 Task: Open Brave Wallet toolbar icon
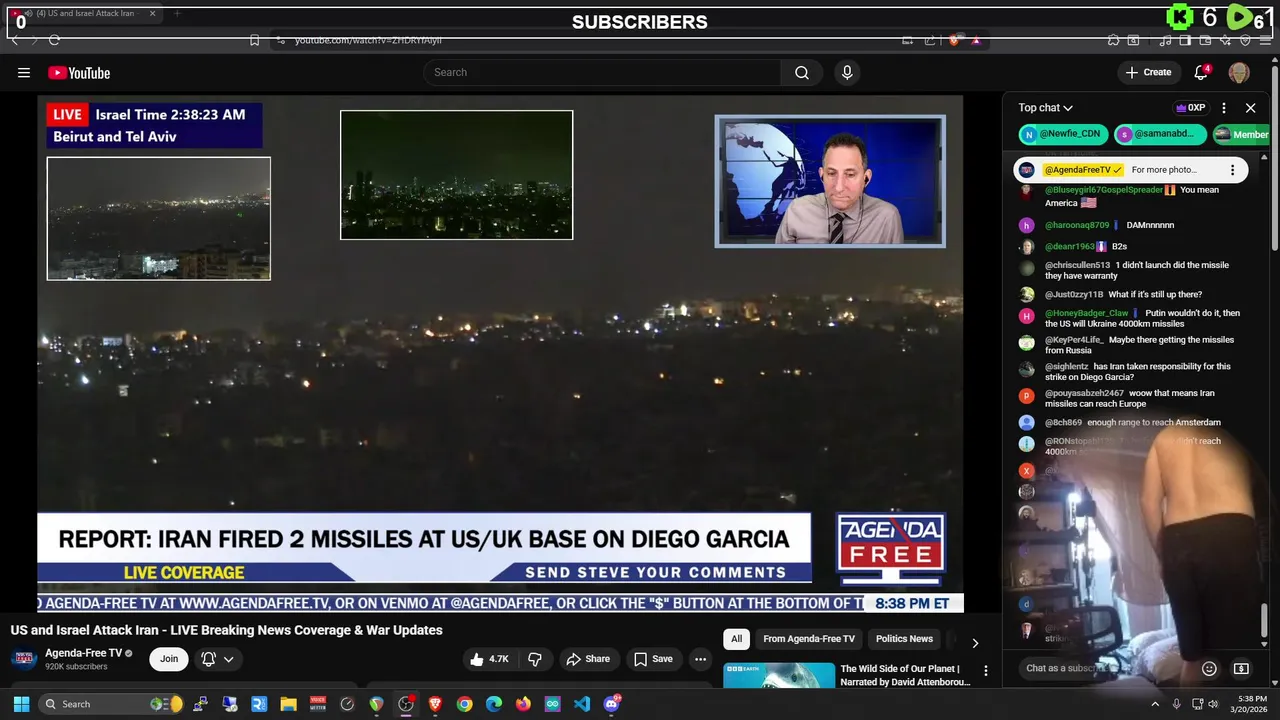[1205, 40]
